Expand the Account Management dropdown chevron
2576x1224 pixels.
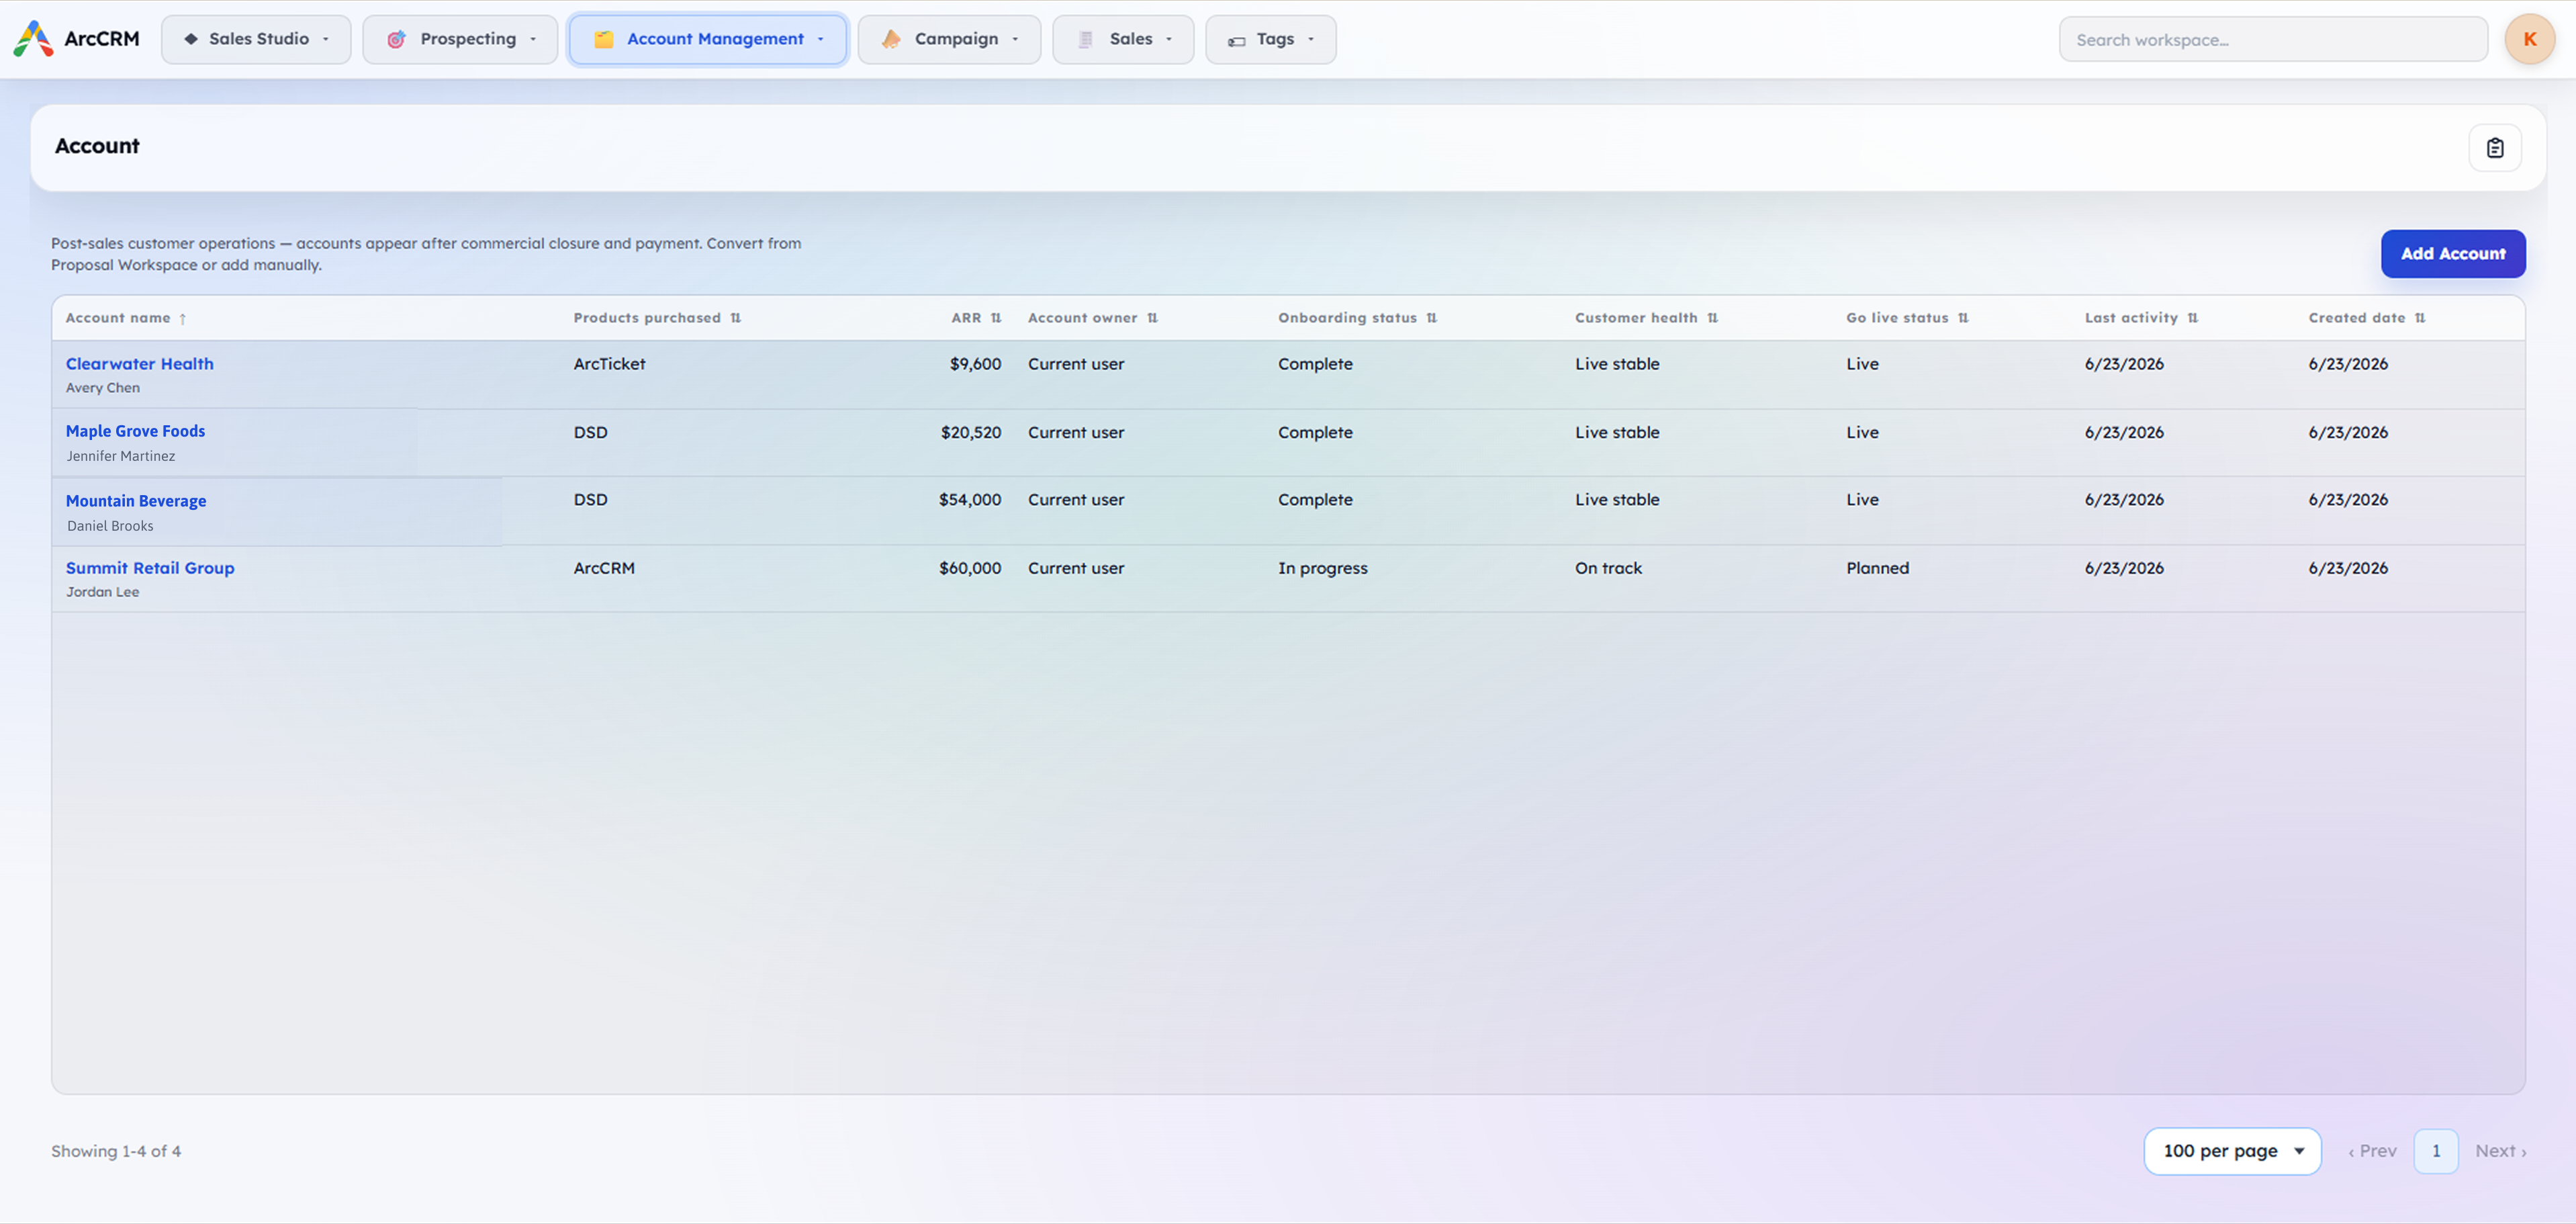(x=821, y=40)
